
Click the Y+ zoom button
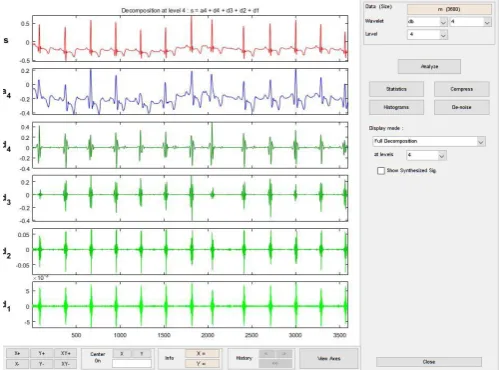click(41, 353)
